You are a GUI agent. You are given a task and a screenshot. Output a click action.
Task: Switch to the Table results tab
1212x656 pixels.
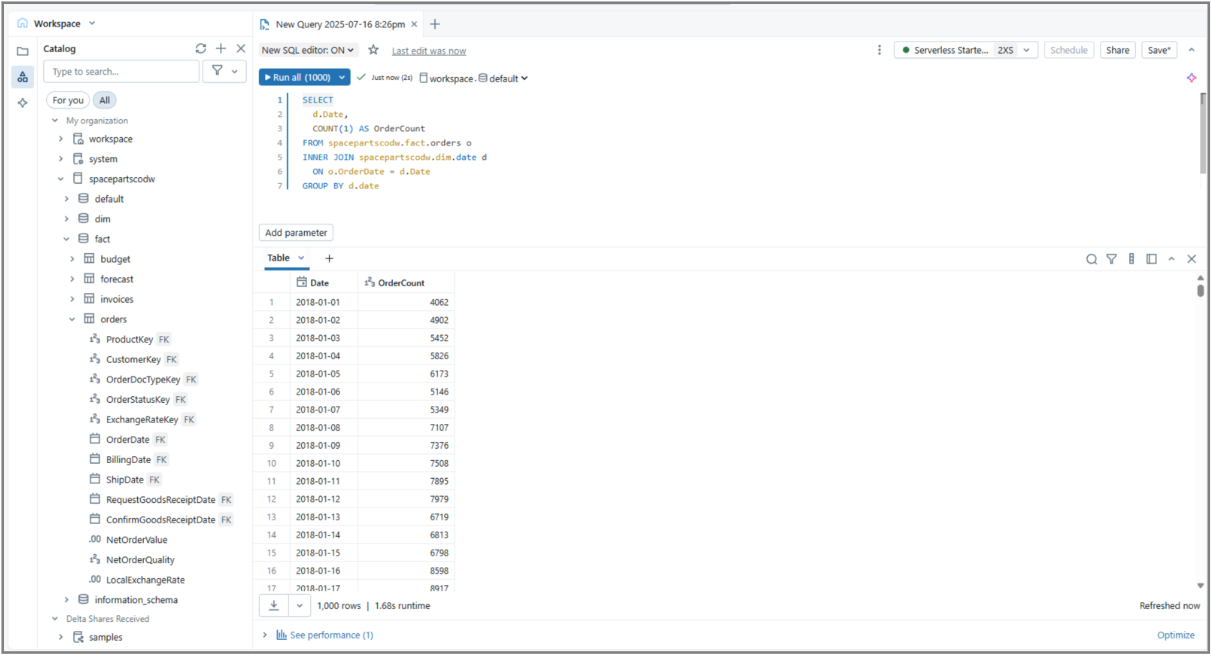(280, 258)
